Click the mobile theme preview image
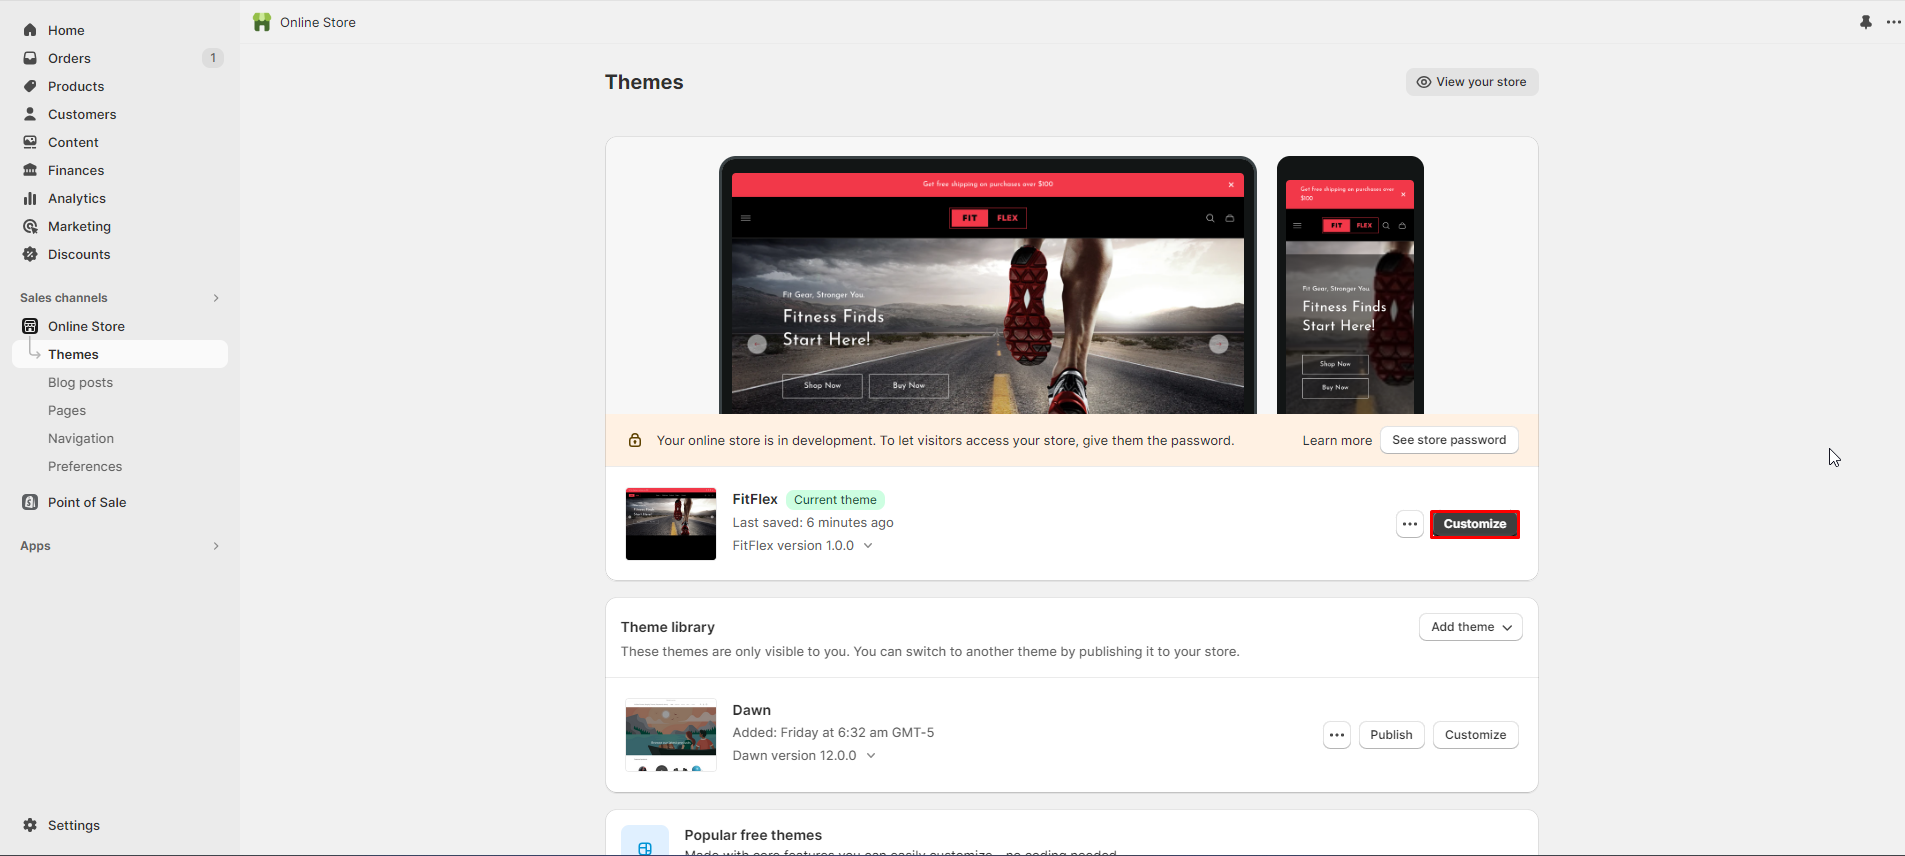Viewport: 1905px width, 856px height. tap(1350, 285)
